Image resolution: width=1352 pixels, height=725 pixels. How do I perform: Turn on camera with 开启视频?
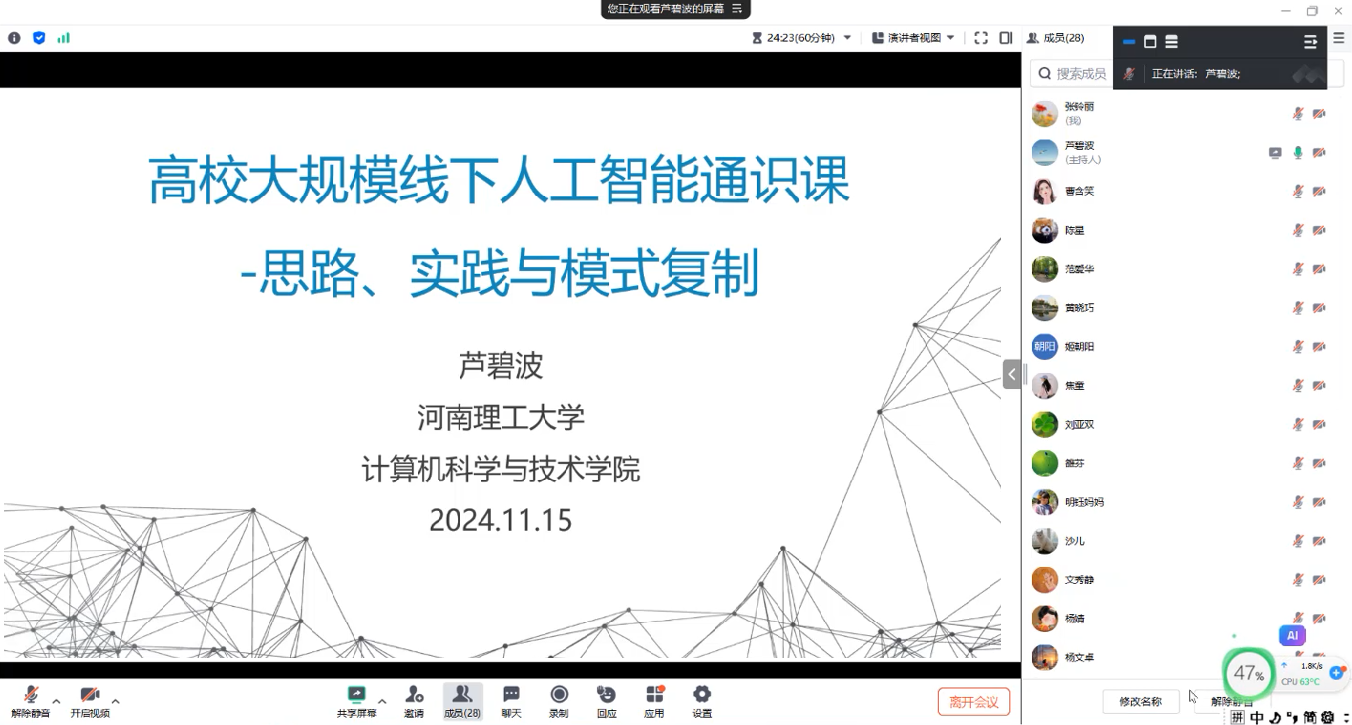click(x=90, y=700)
